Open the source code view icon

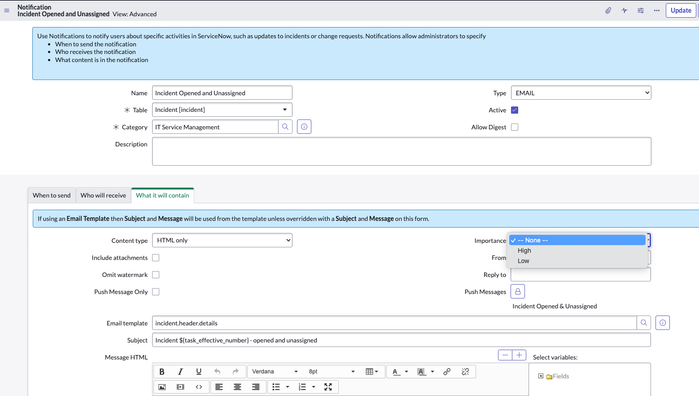point(199,387)
